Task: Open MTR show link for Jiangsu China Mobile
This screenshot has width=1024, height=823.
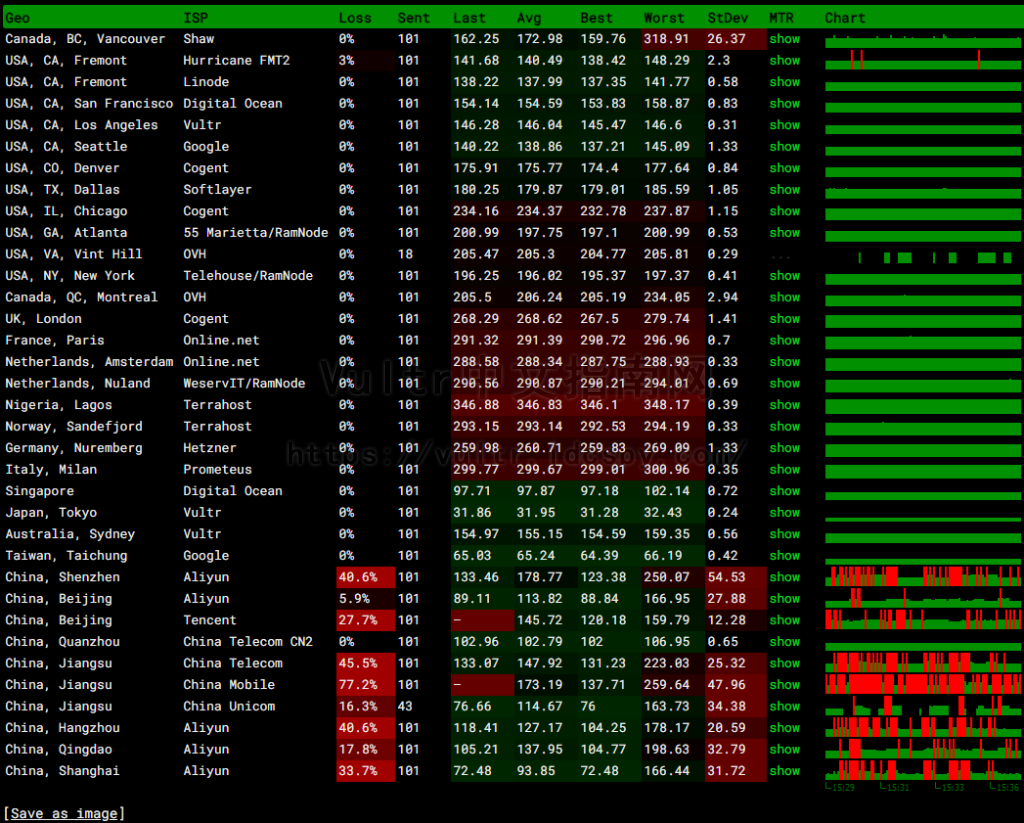Action: 784,686
